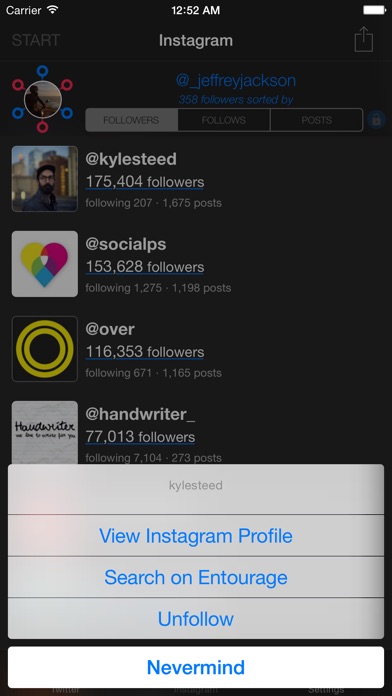Switch to the FOLLOWS segment
This screenshot has width=392, height=696.
pos(224,120)
